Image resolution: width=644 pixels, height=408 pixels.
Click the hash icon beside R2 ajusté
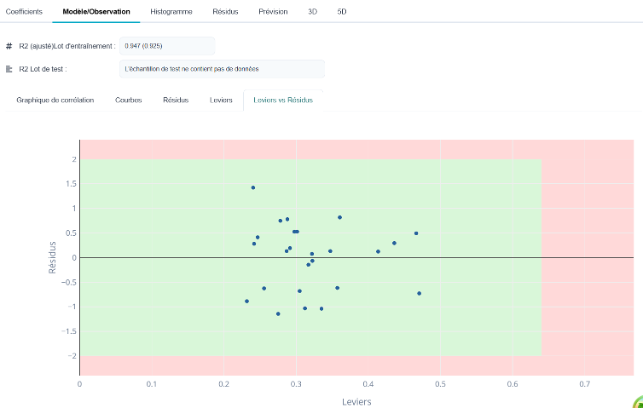(x=9, y=46)
